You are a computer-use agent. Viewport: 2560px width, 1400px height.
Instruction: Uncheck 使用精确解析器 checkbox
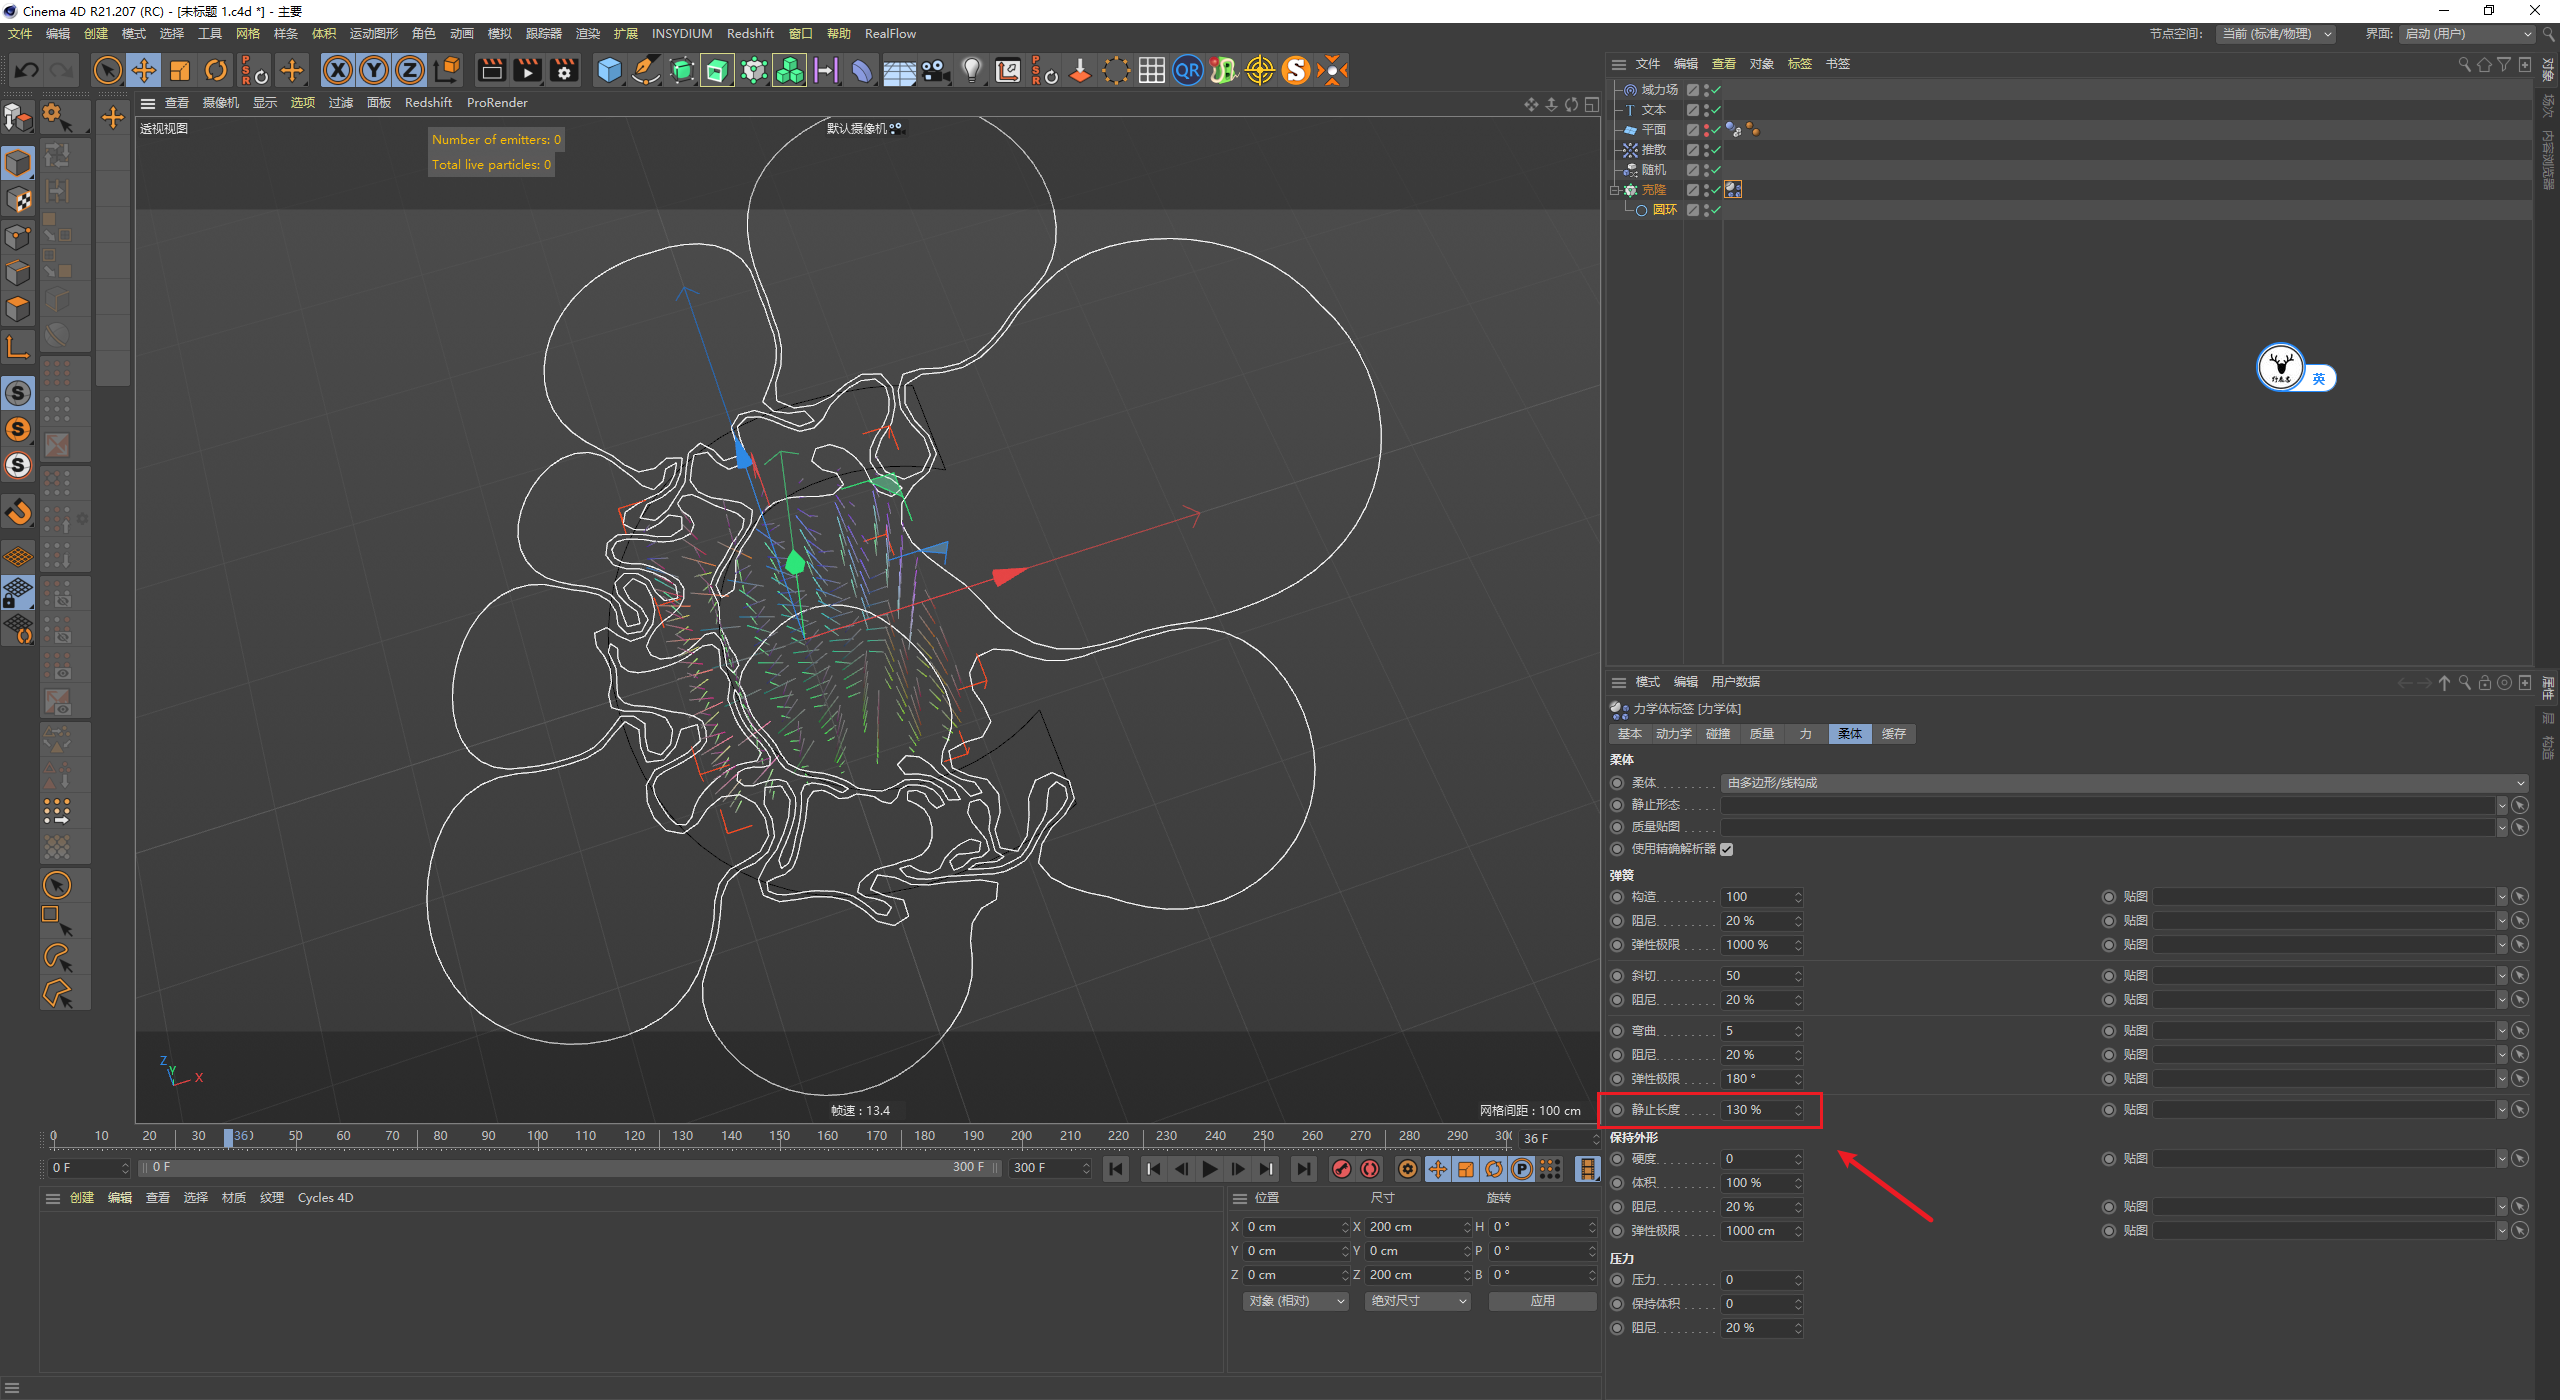[x=1726, y=849]
